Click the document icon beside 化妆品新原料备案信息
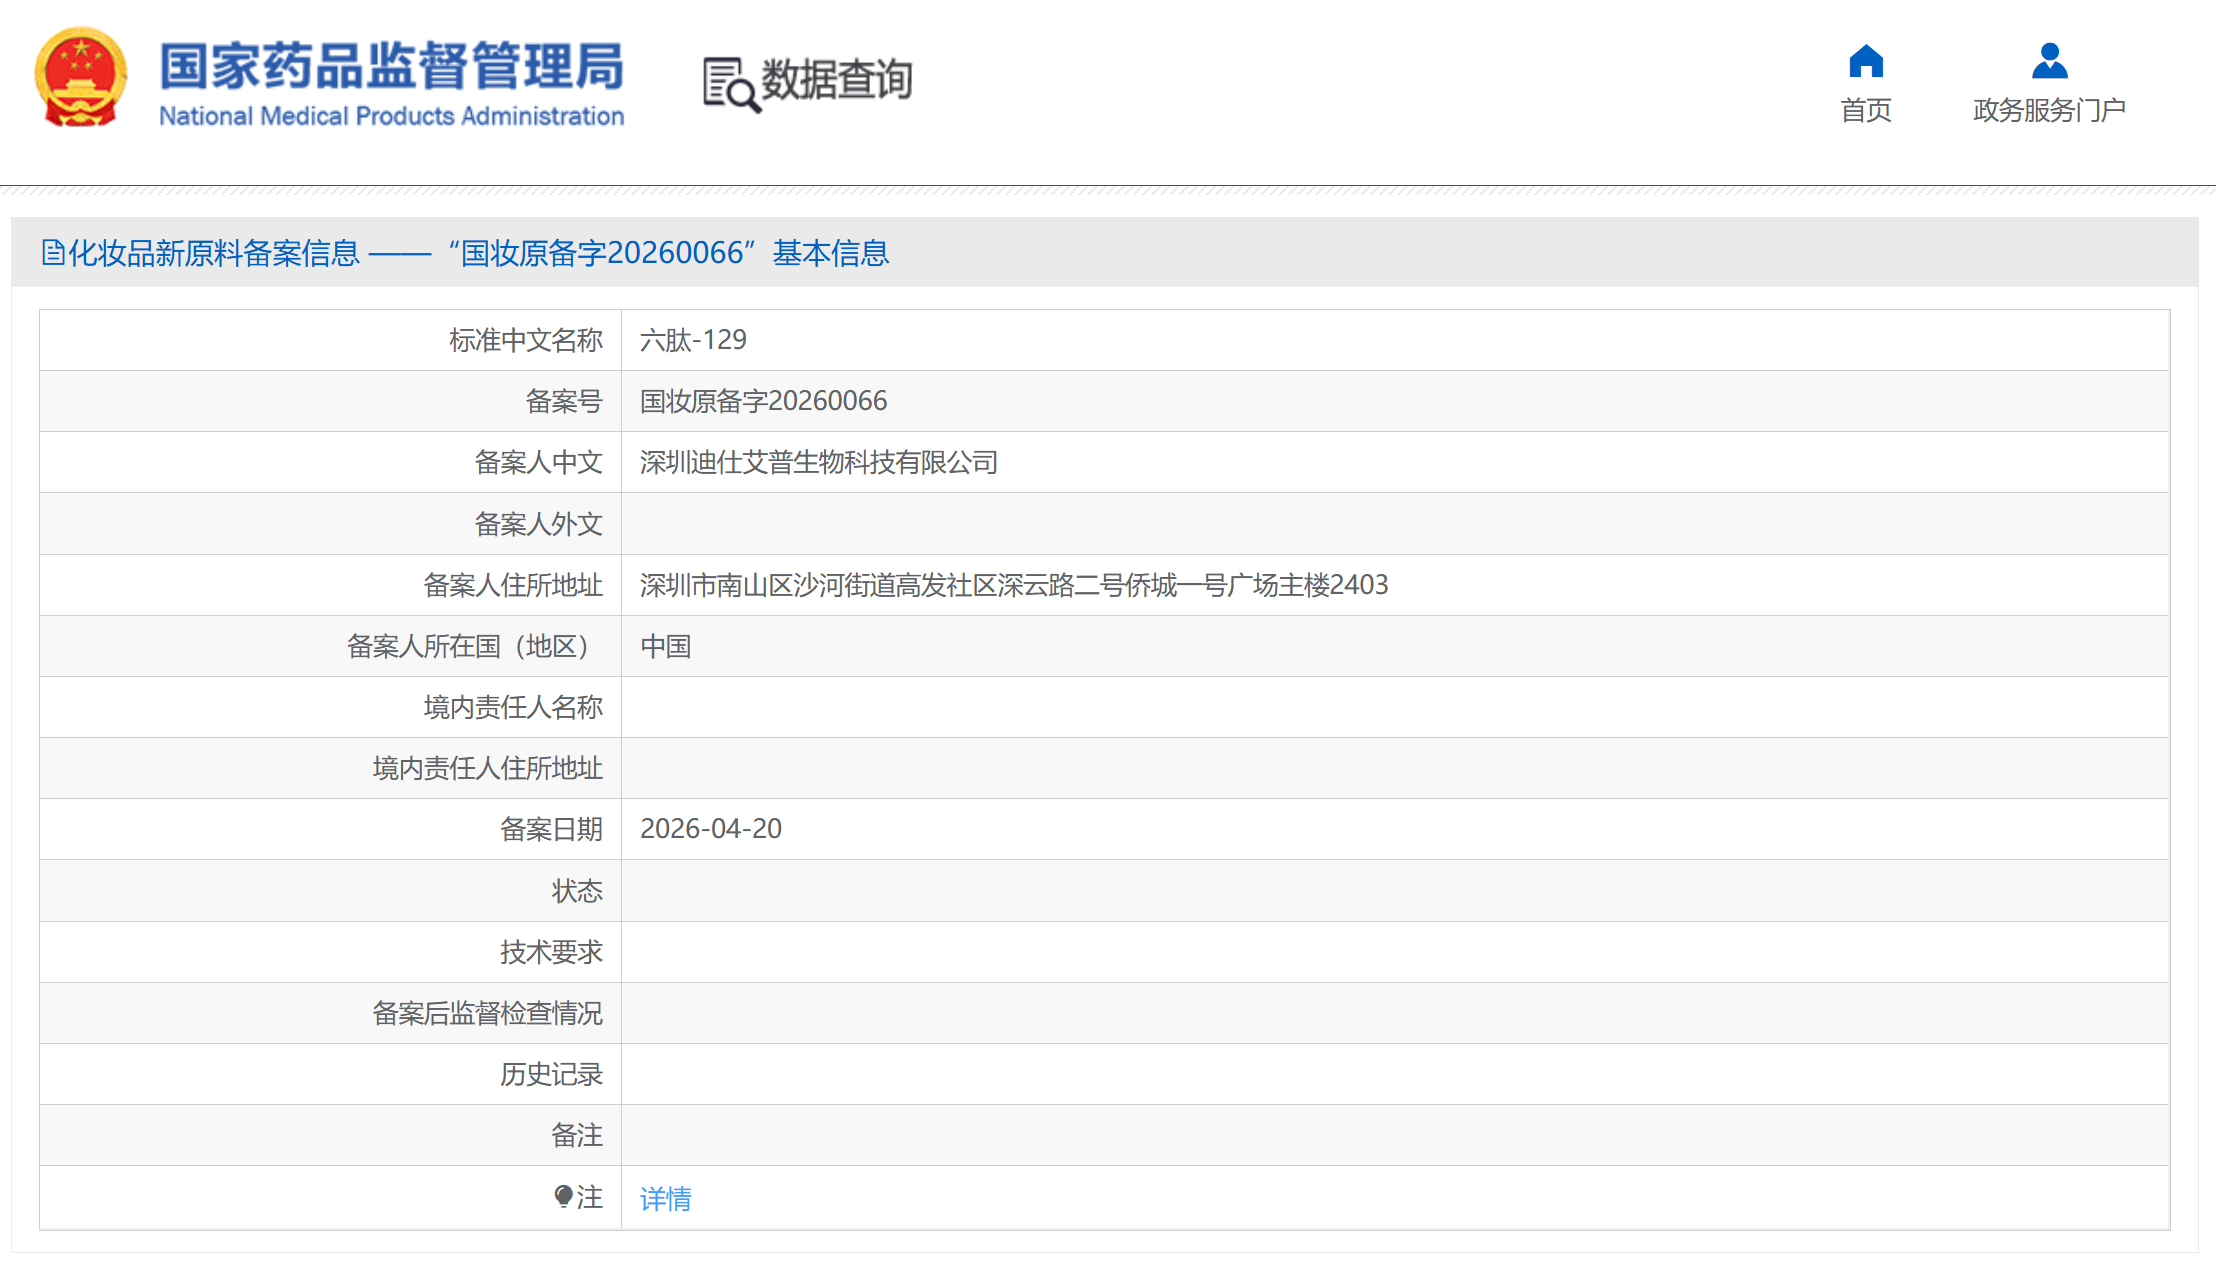2216x1267 pixels. tap(53, 253)
